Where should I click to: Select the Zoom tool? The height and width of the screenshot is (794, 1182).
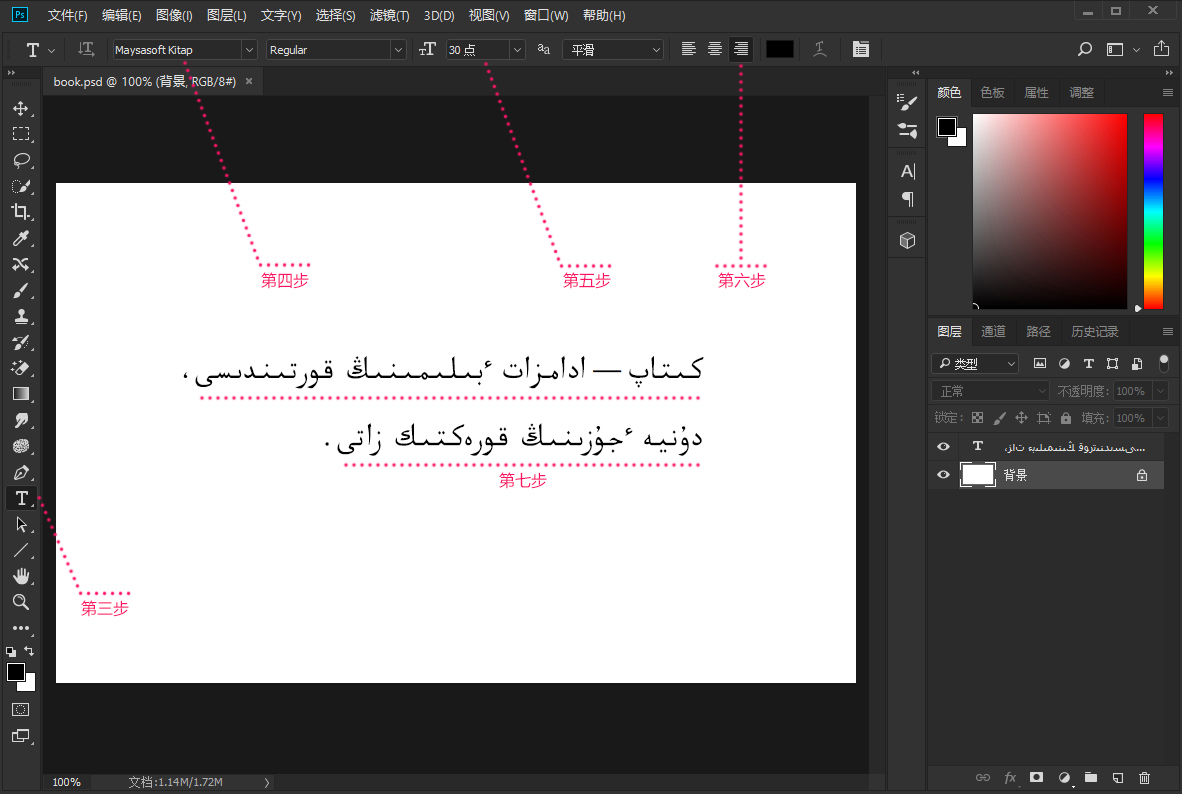click(x=21, y=602)
